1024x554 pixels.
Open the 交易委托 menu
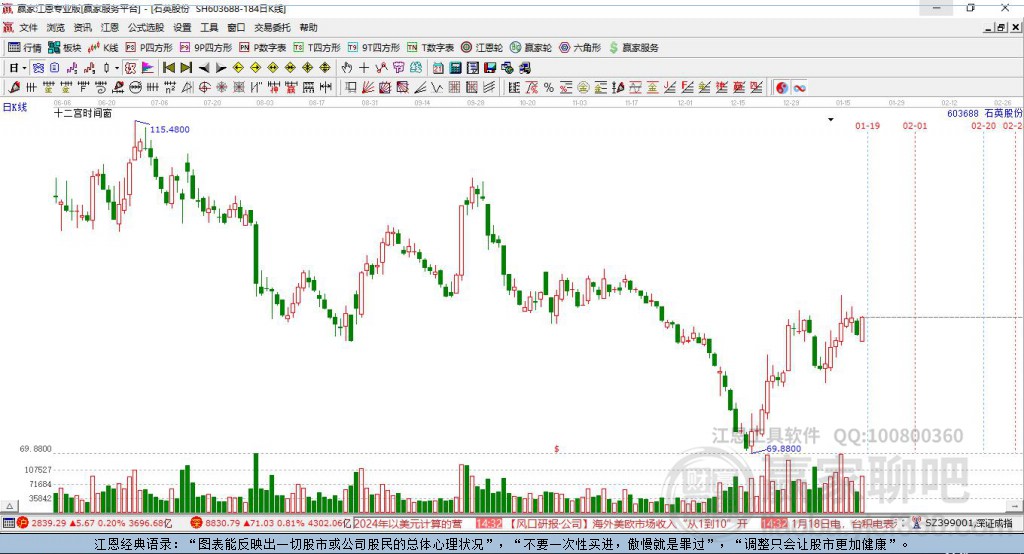[x=272, y=27]
